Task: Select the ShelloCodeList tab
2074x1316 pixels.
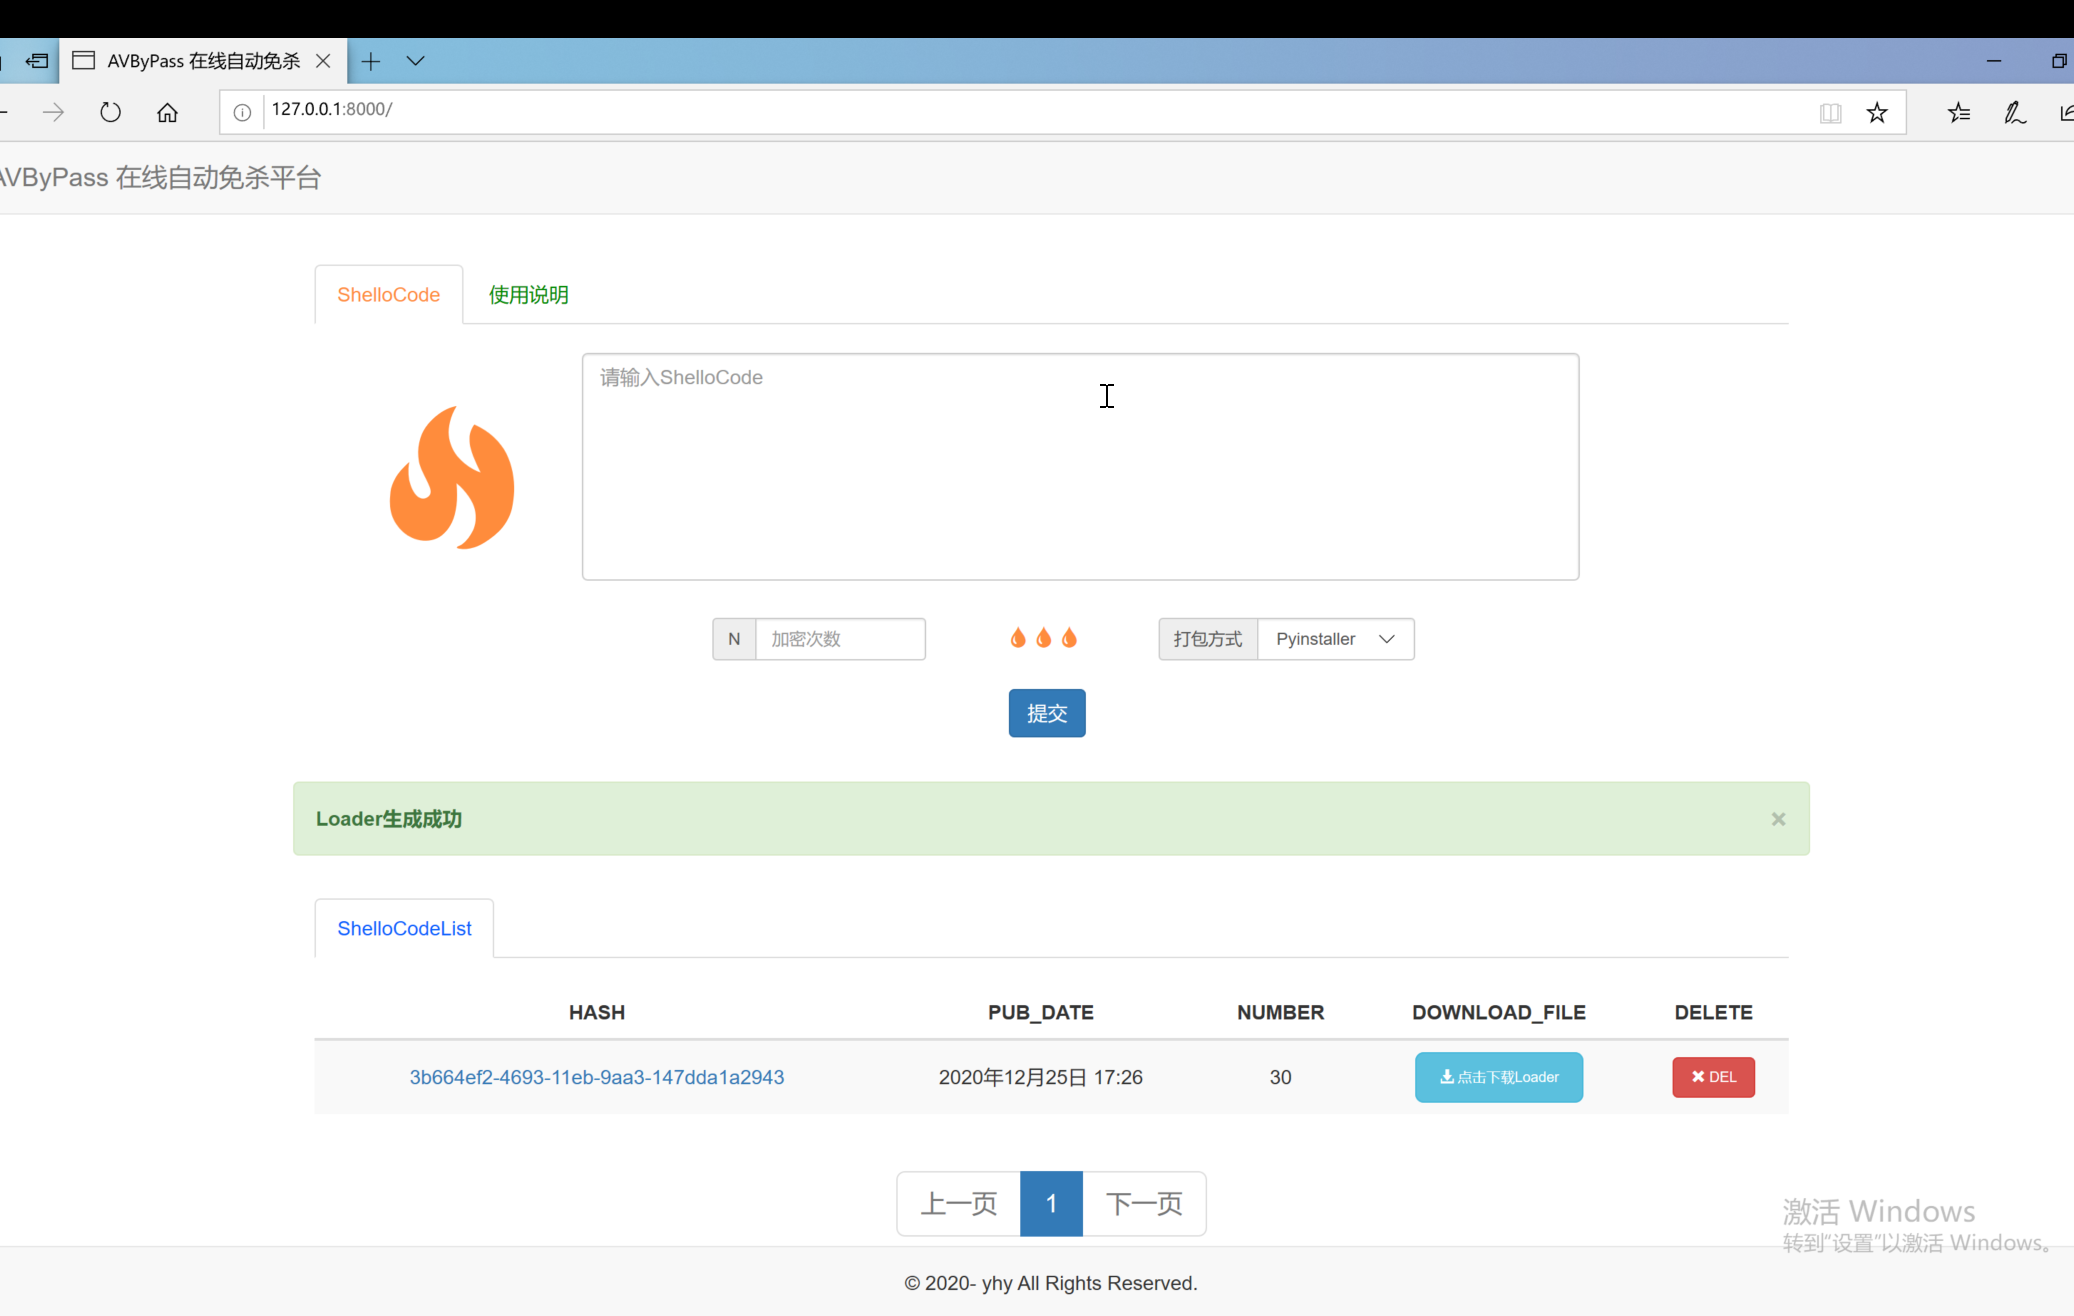Action: 404,928
